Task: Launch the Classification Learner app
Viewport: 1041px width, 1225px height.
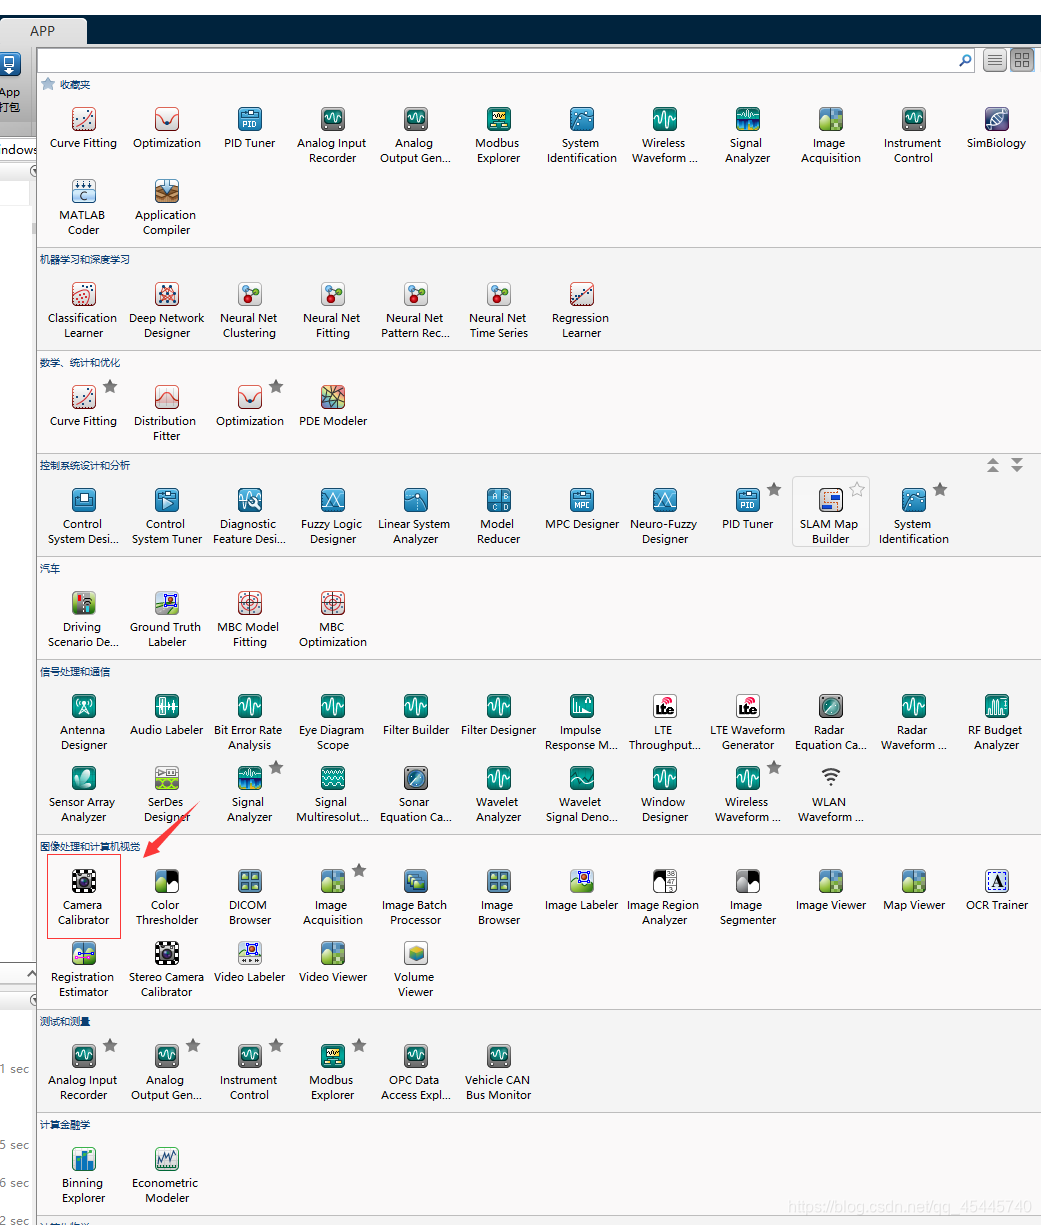Action: [84, 309]
